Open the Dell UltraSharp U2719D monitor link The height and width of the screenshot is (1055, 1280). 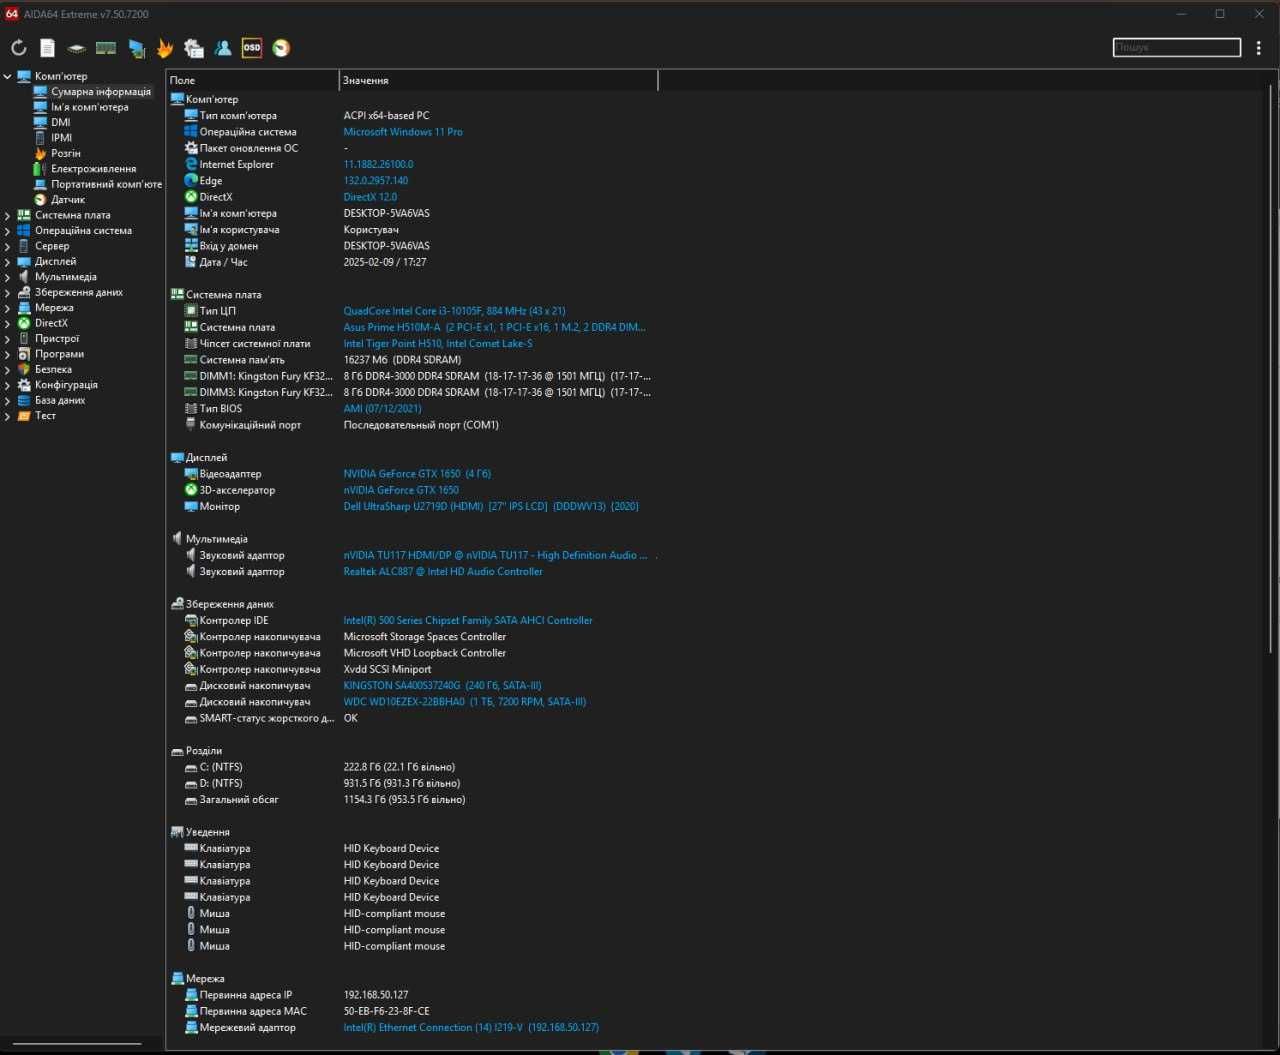pos(491,506)
